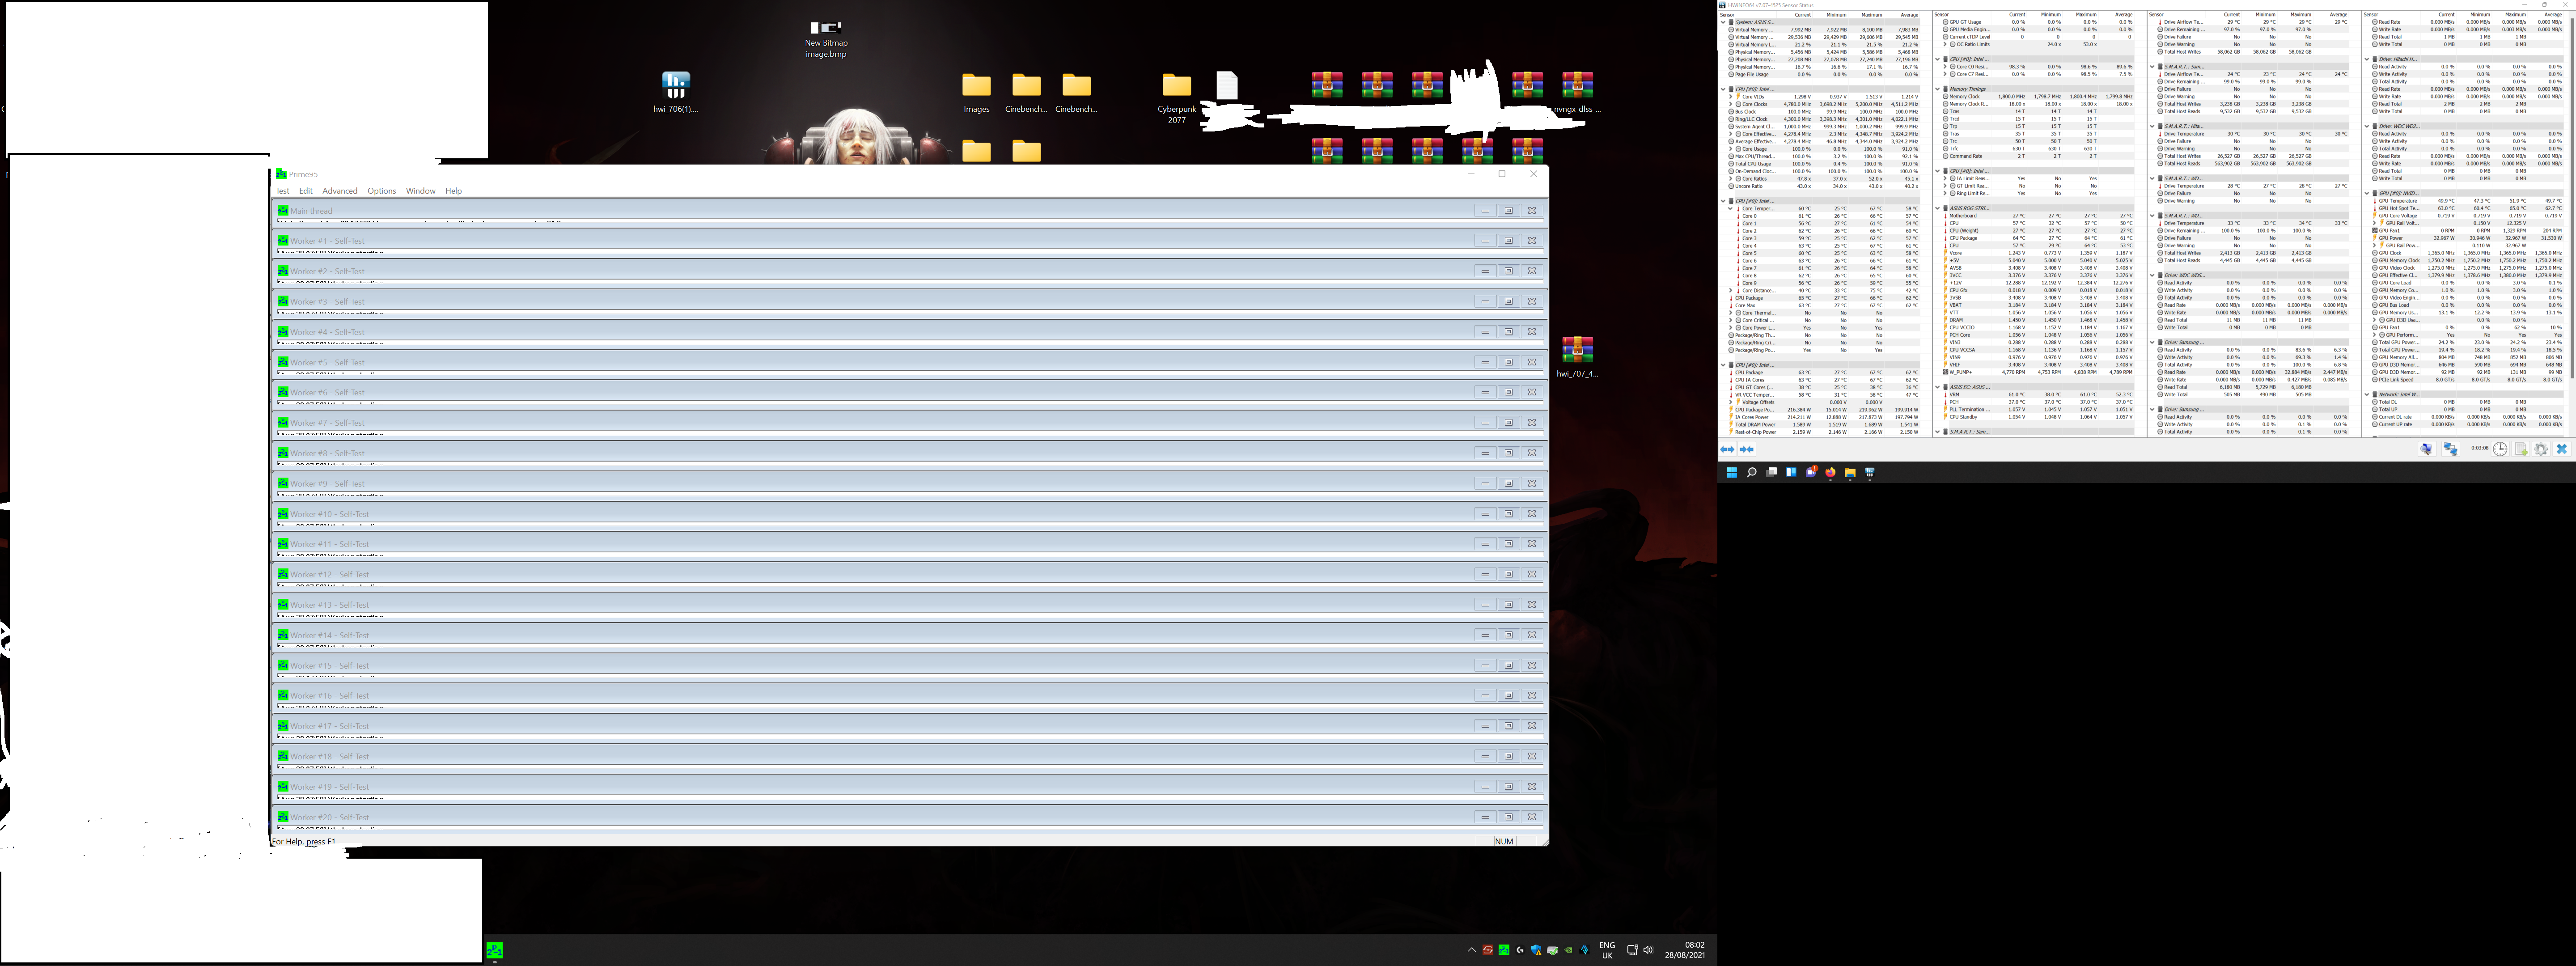Open Prime95 Advanced menu
This screenshot has width=2576, height=966.
pyautogui.click(x=340, y=191)
